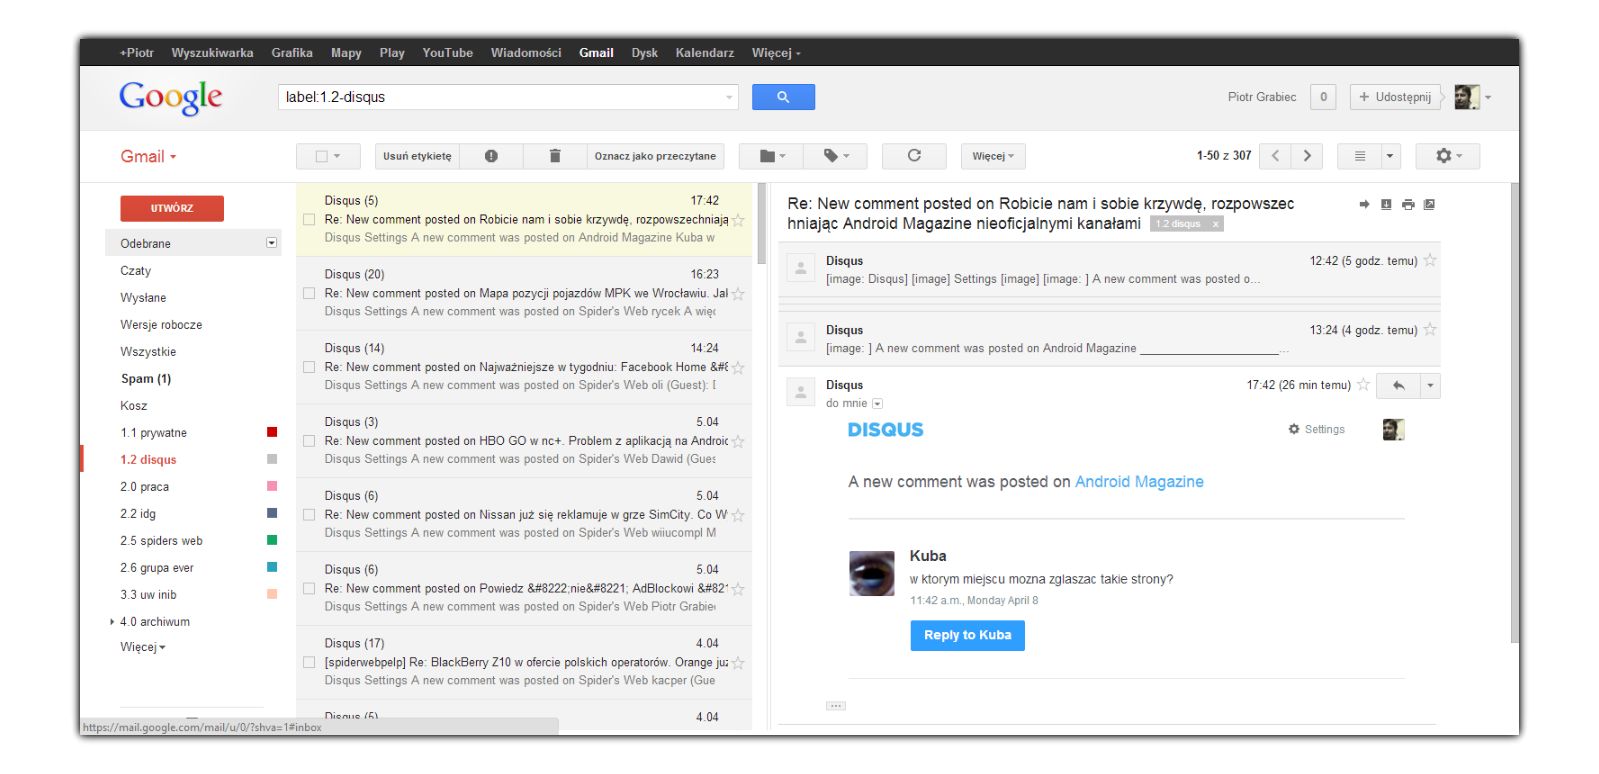
Task: Star the 13:24 Disqus message
Action: [x=1430, y=329]
